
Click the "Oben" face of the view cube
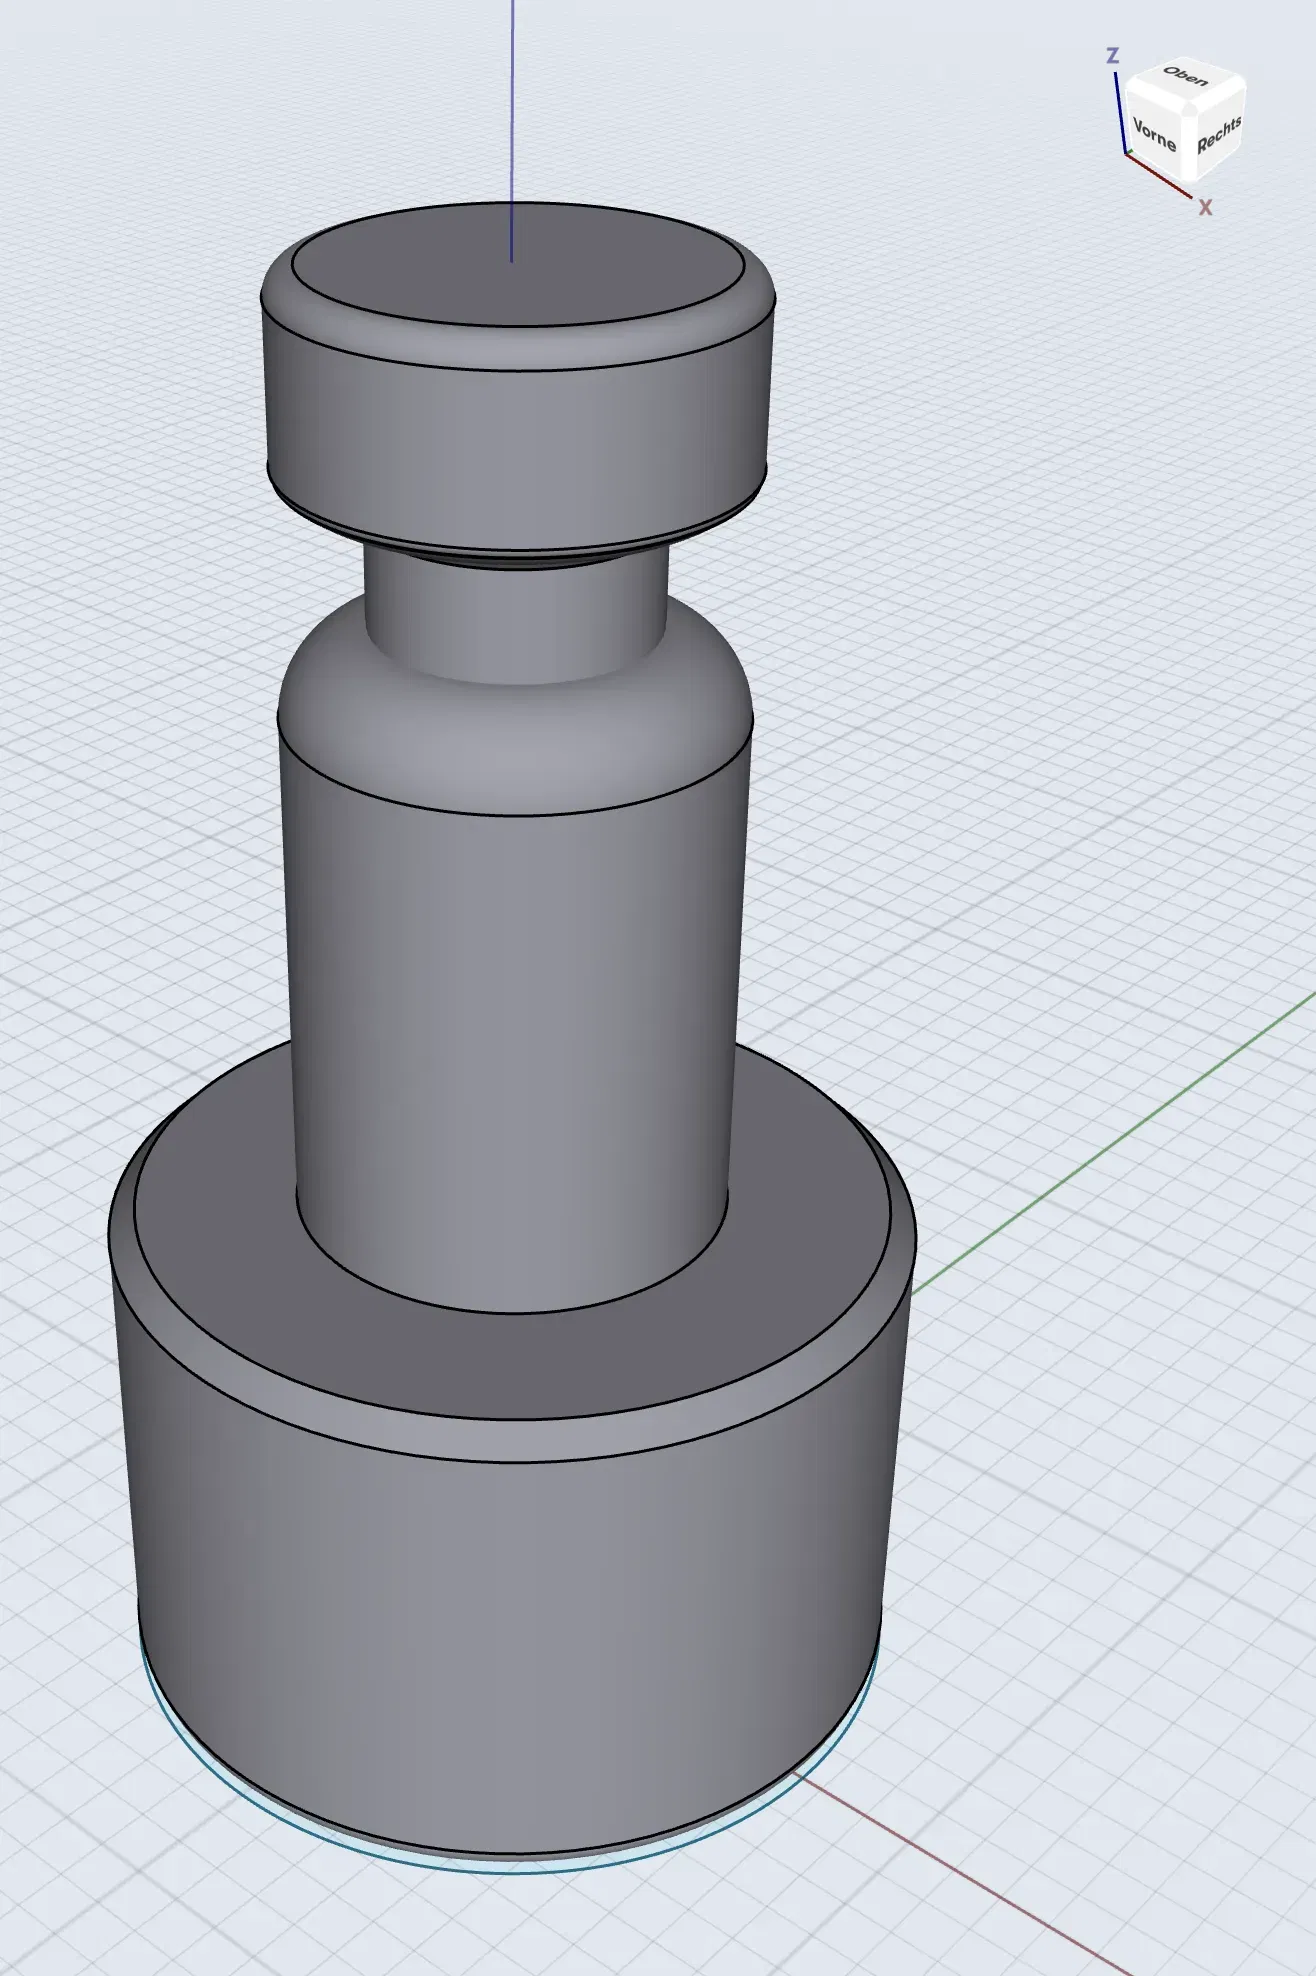pos(1185,77)
